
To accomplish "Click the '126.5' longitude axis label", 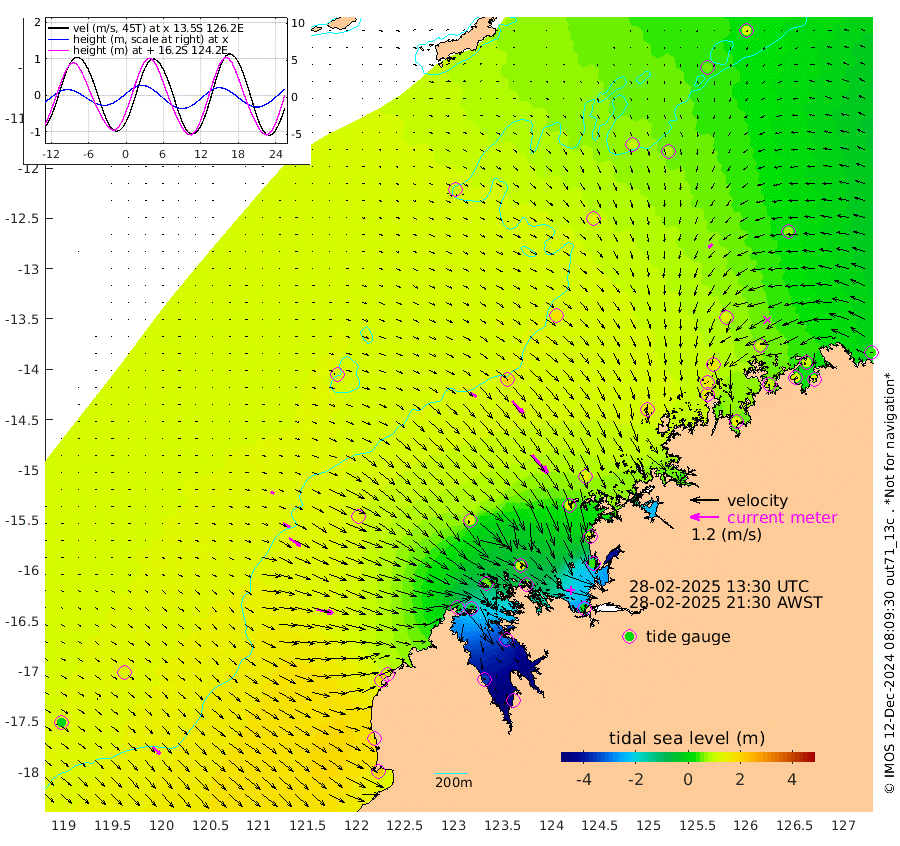I will (794, 825).
